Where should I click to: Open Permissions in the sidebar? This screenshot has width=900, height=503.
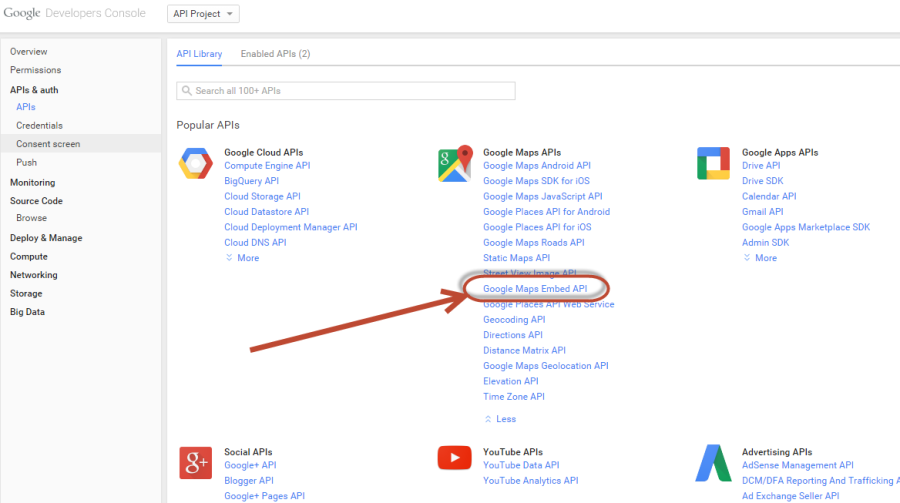pos(36,70)
